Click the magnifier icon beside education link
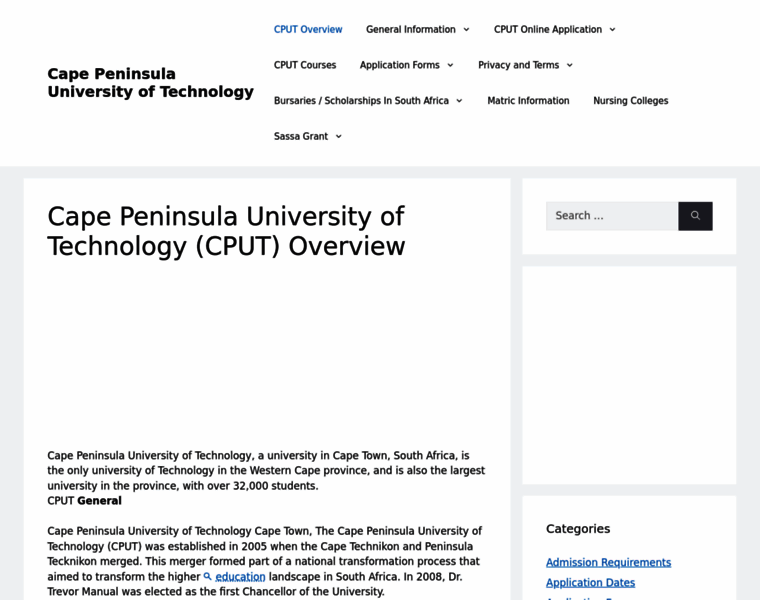 (207, 577)
